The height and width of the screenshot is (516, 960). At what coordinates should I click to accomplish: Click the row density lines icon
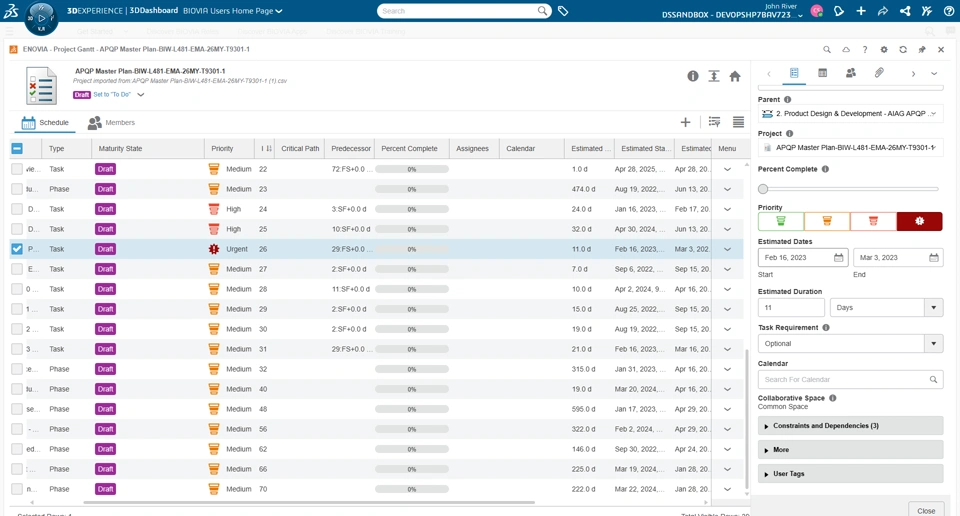tap(738, 122)
